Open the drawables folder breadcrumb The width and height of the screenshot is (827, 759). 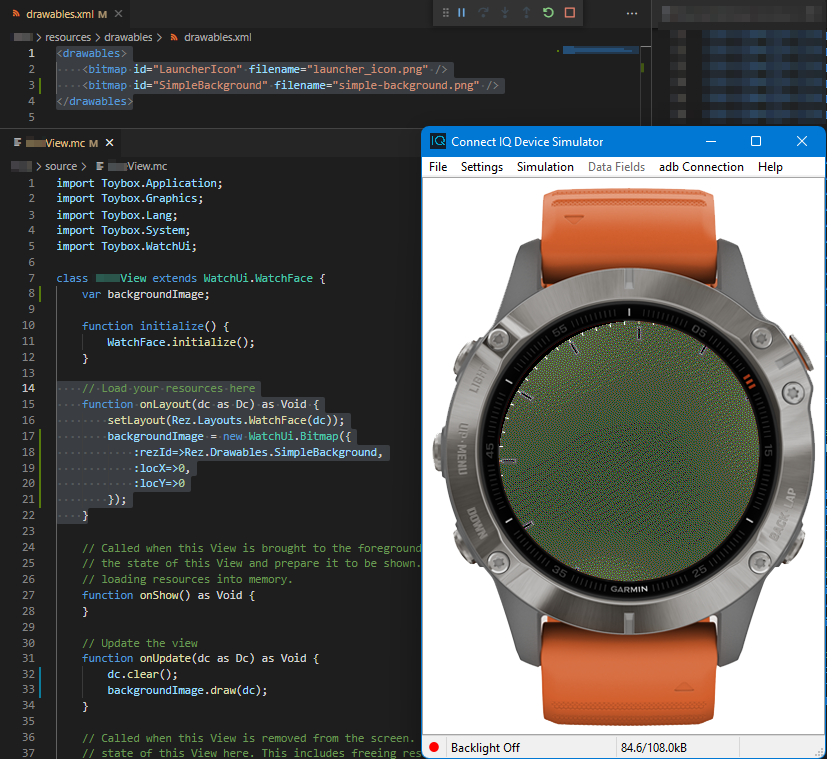coord(128,37)
